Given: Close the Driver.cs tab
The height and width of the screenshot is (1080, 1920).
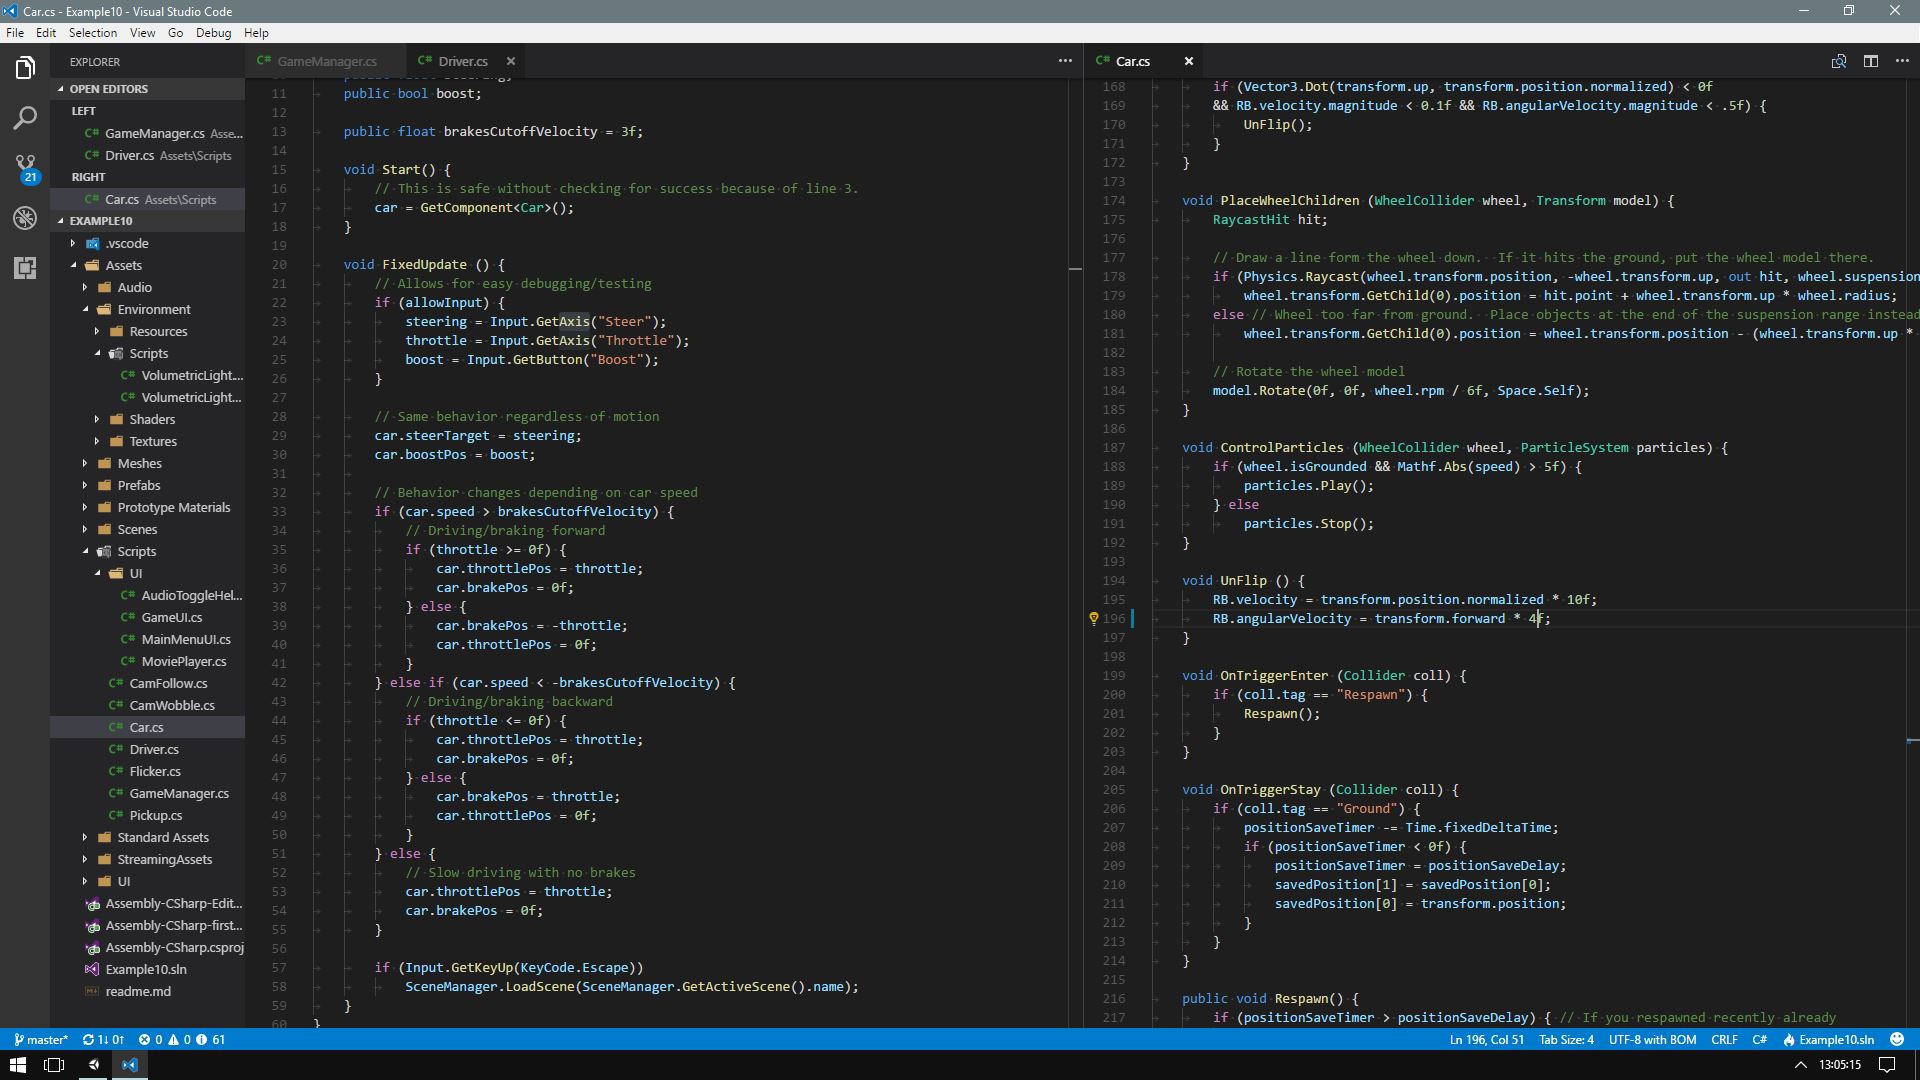Looking at the screenshot, I should pyautogui.click(x=511, y=61).
